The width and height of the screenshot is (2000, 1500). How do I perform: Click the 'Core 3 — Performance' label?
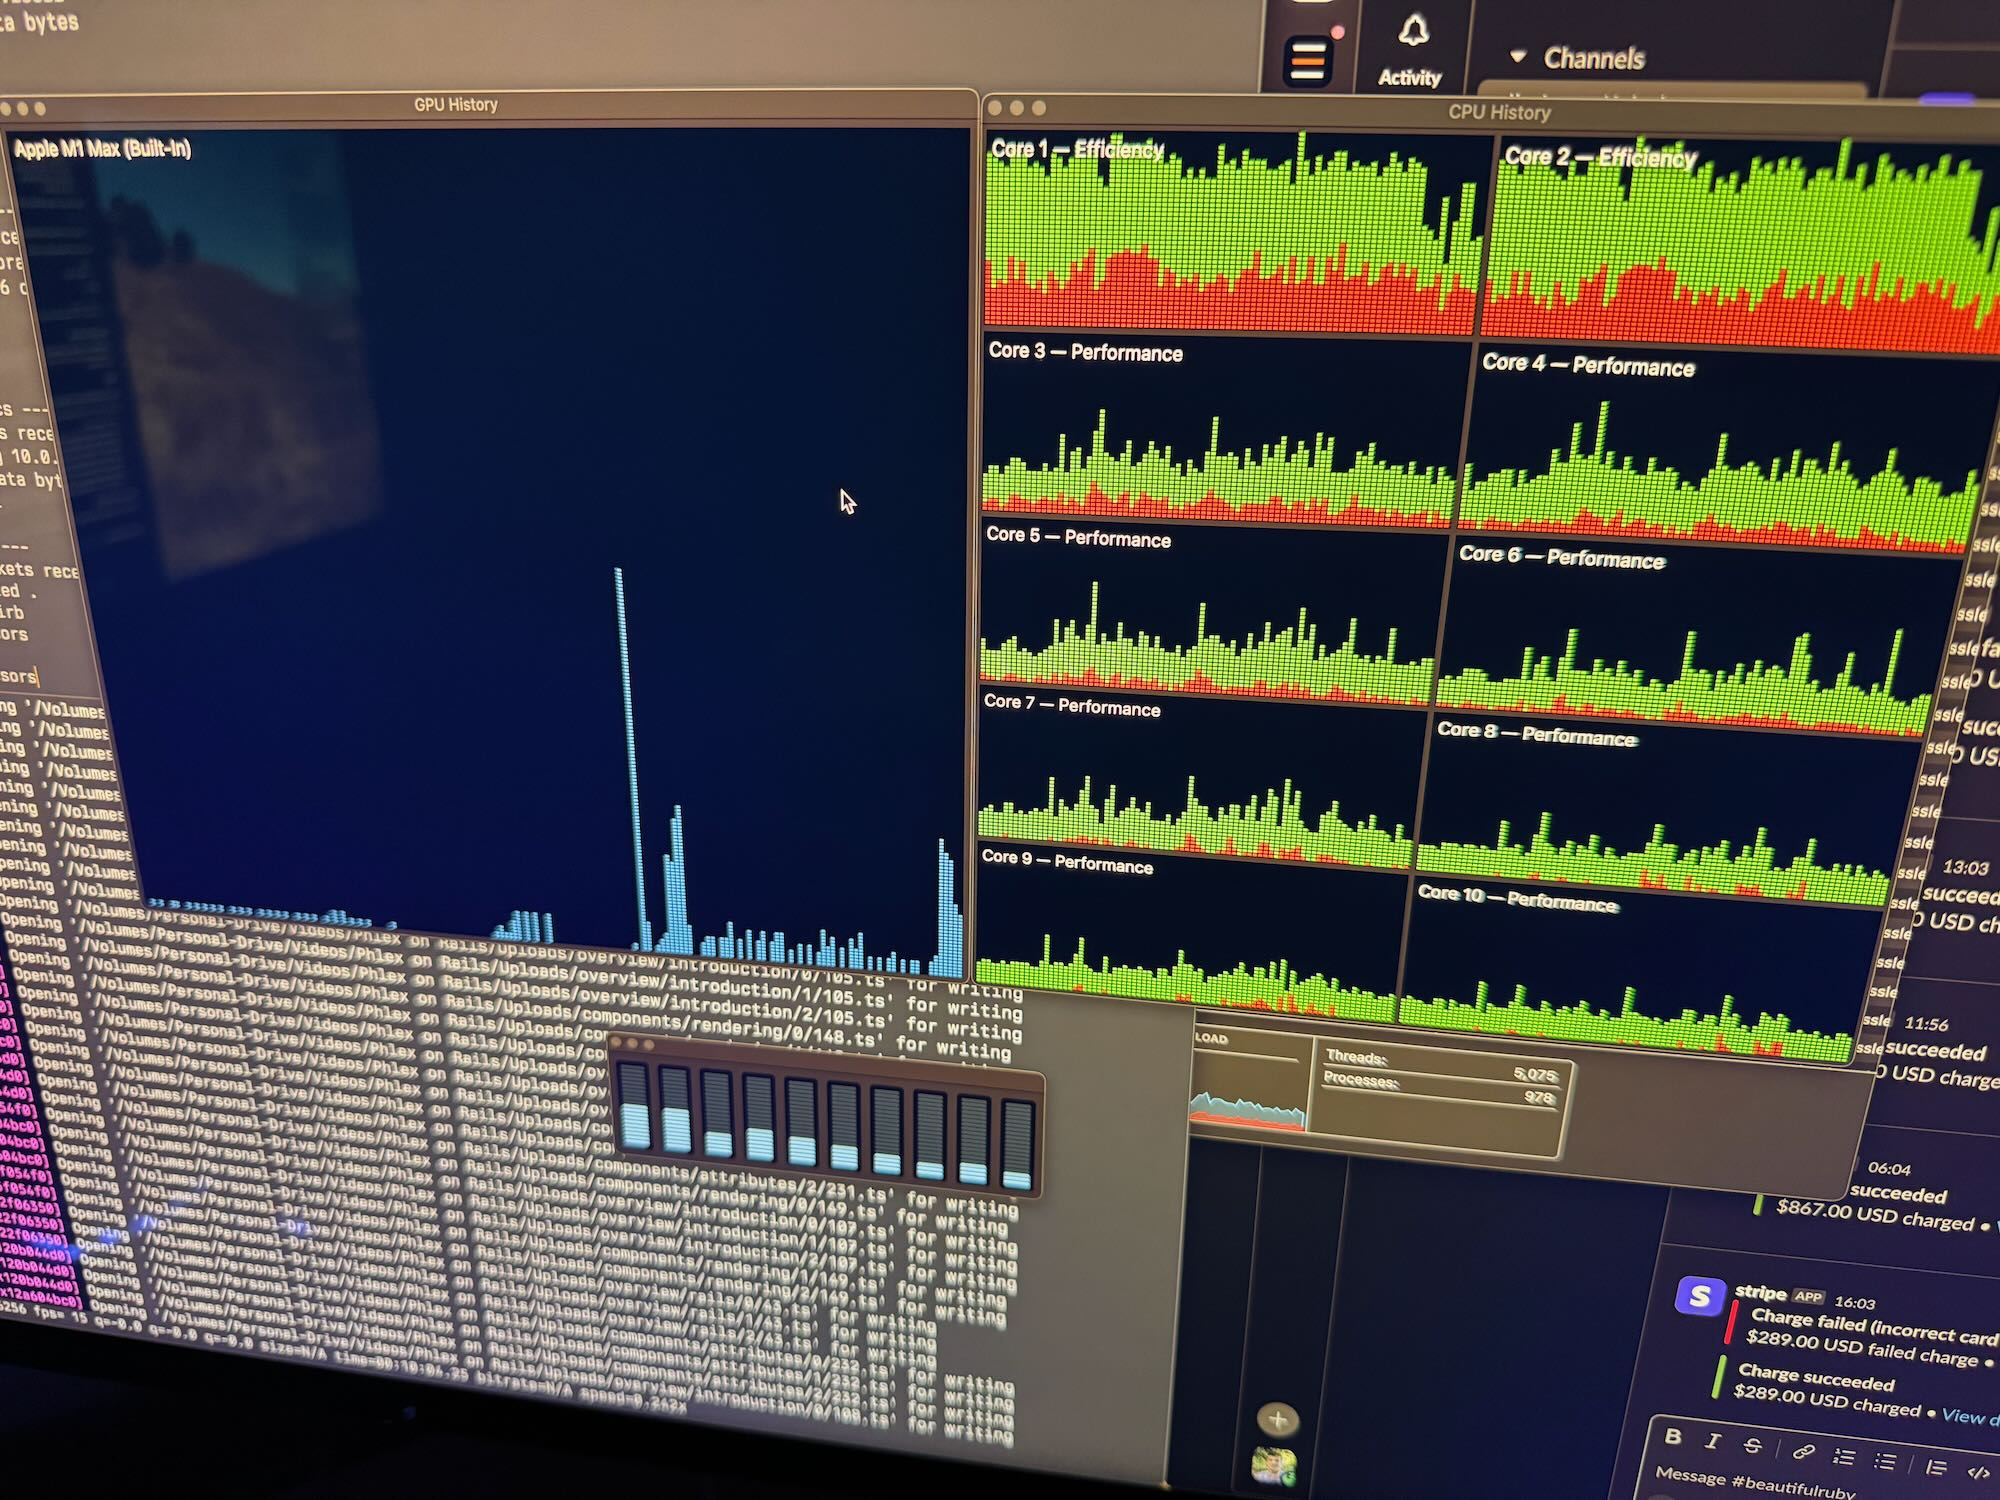point(1086,352)
